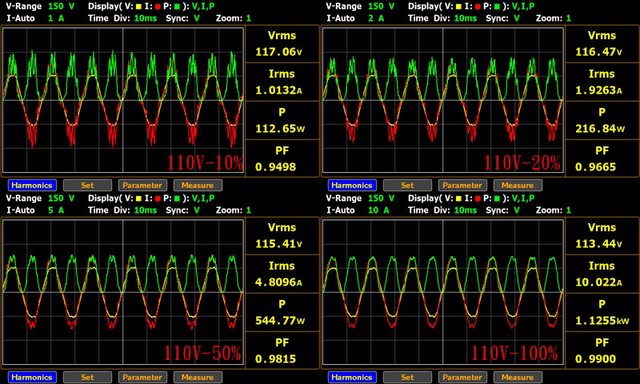This screenshot has height=384, width=640.
Task: Click yellow voltage swatch in the 1 A panel header
Action: 139,7
